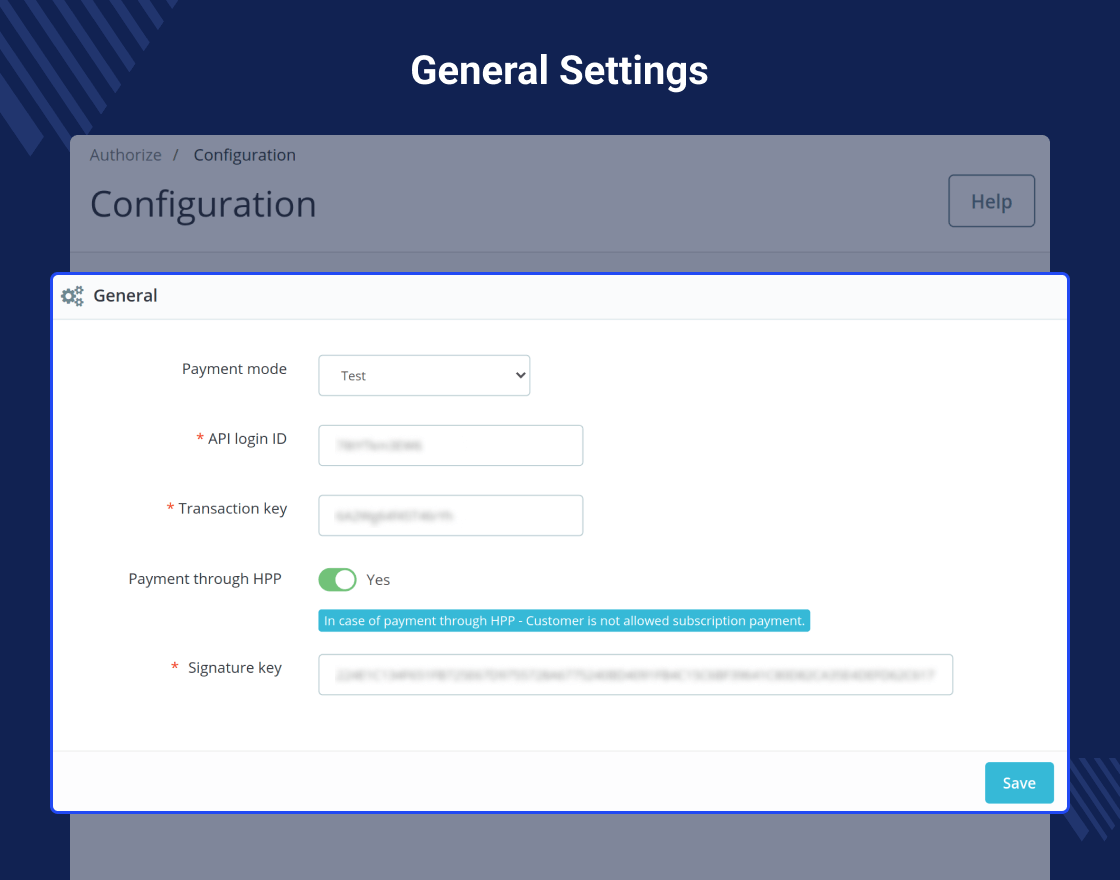This screenshot has width=1120, height=880.
Task: Click into the API login ID field
Action: click(x=451, y=445)
